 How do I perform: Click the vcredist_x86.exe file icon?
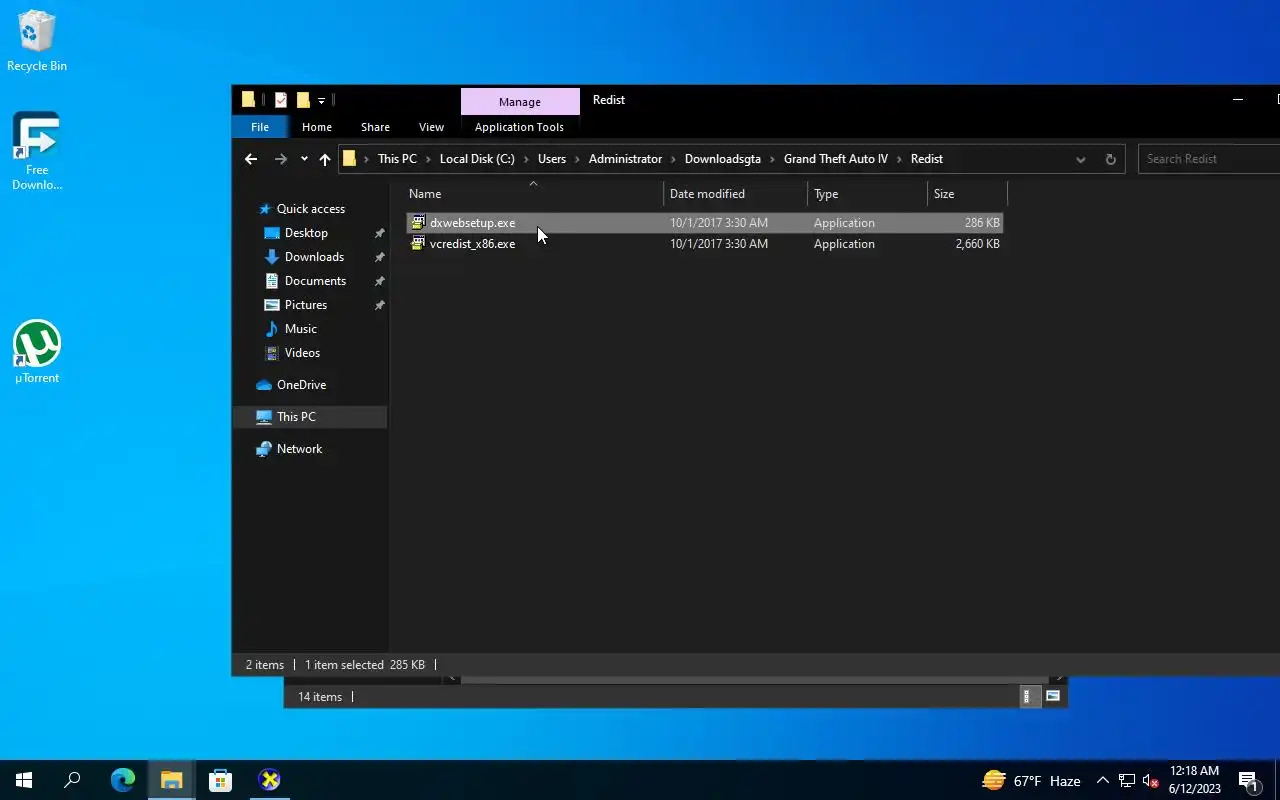[418, 244]
